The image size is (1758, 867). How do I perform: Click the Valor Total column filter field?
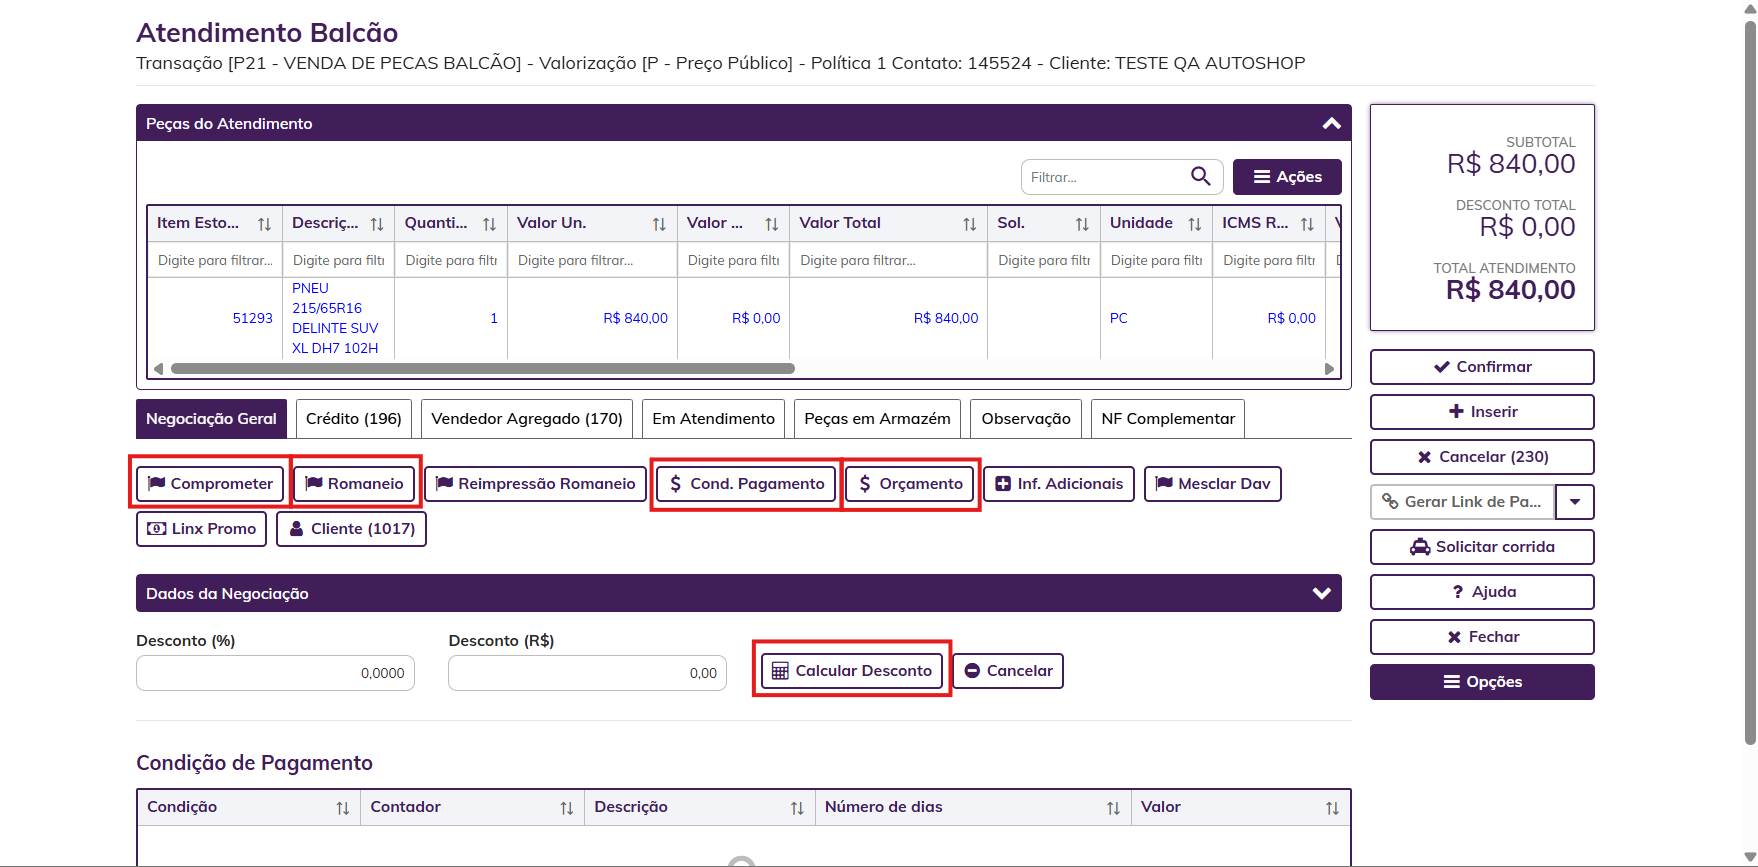pos(888,260)
